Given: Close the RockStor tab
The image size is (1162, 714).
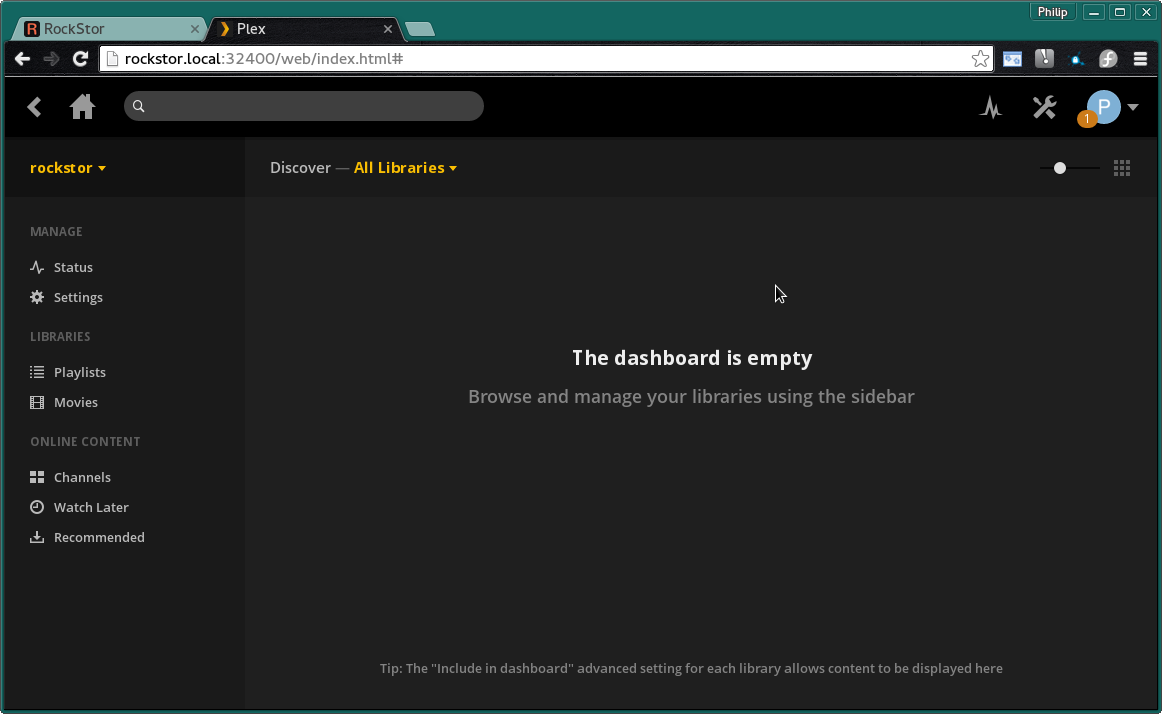Looking at the screenshot, I should point(195,29).
